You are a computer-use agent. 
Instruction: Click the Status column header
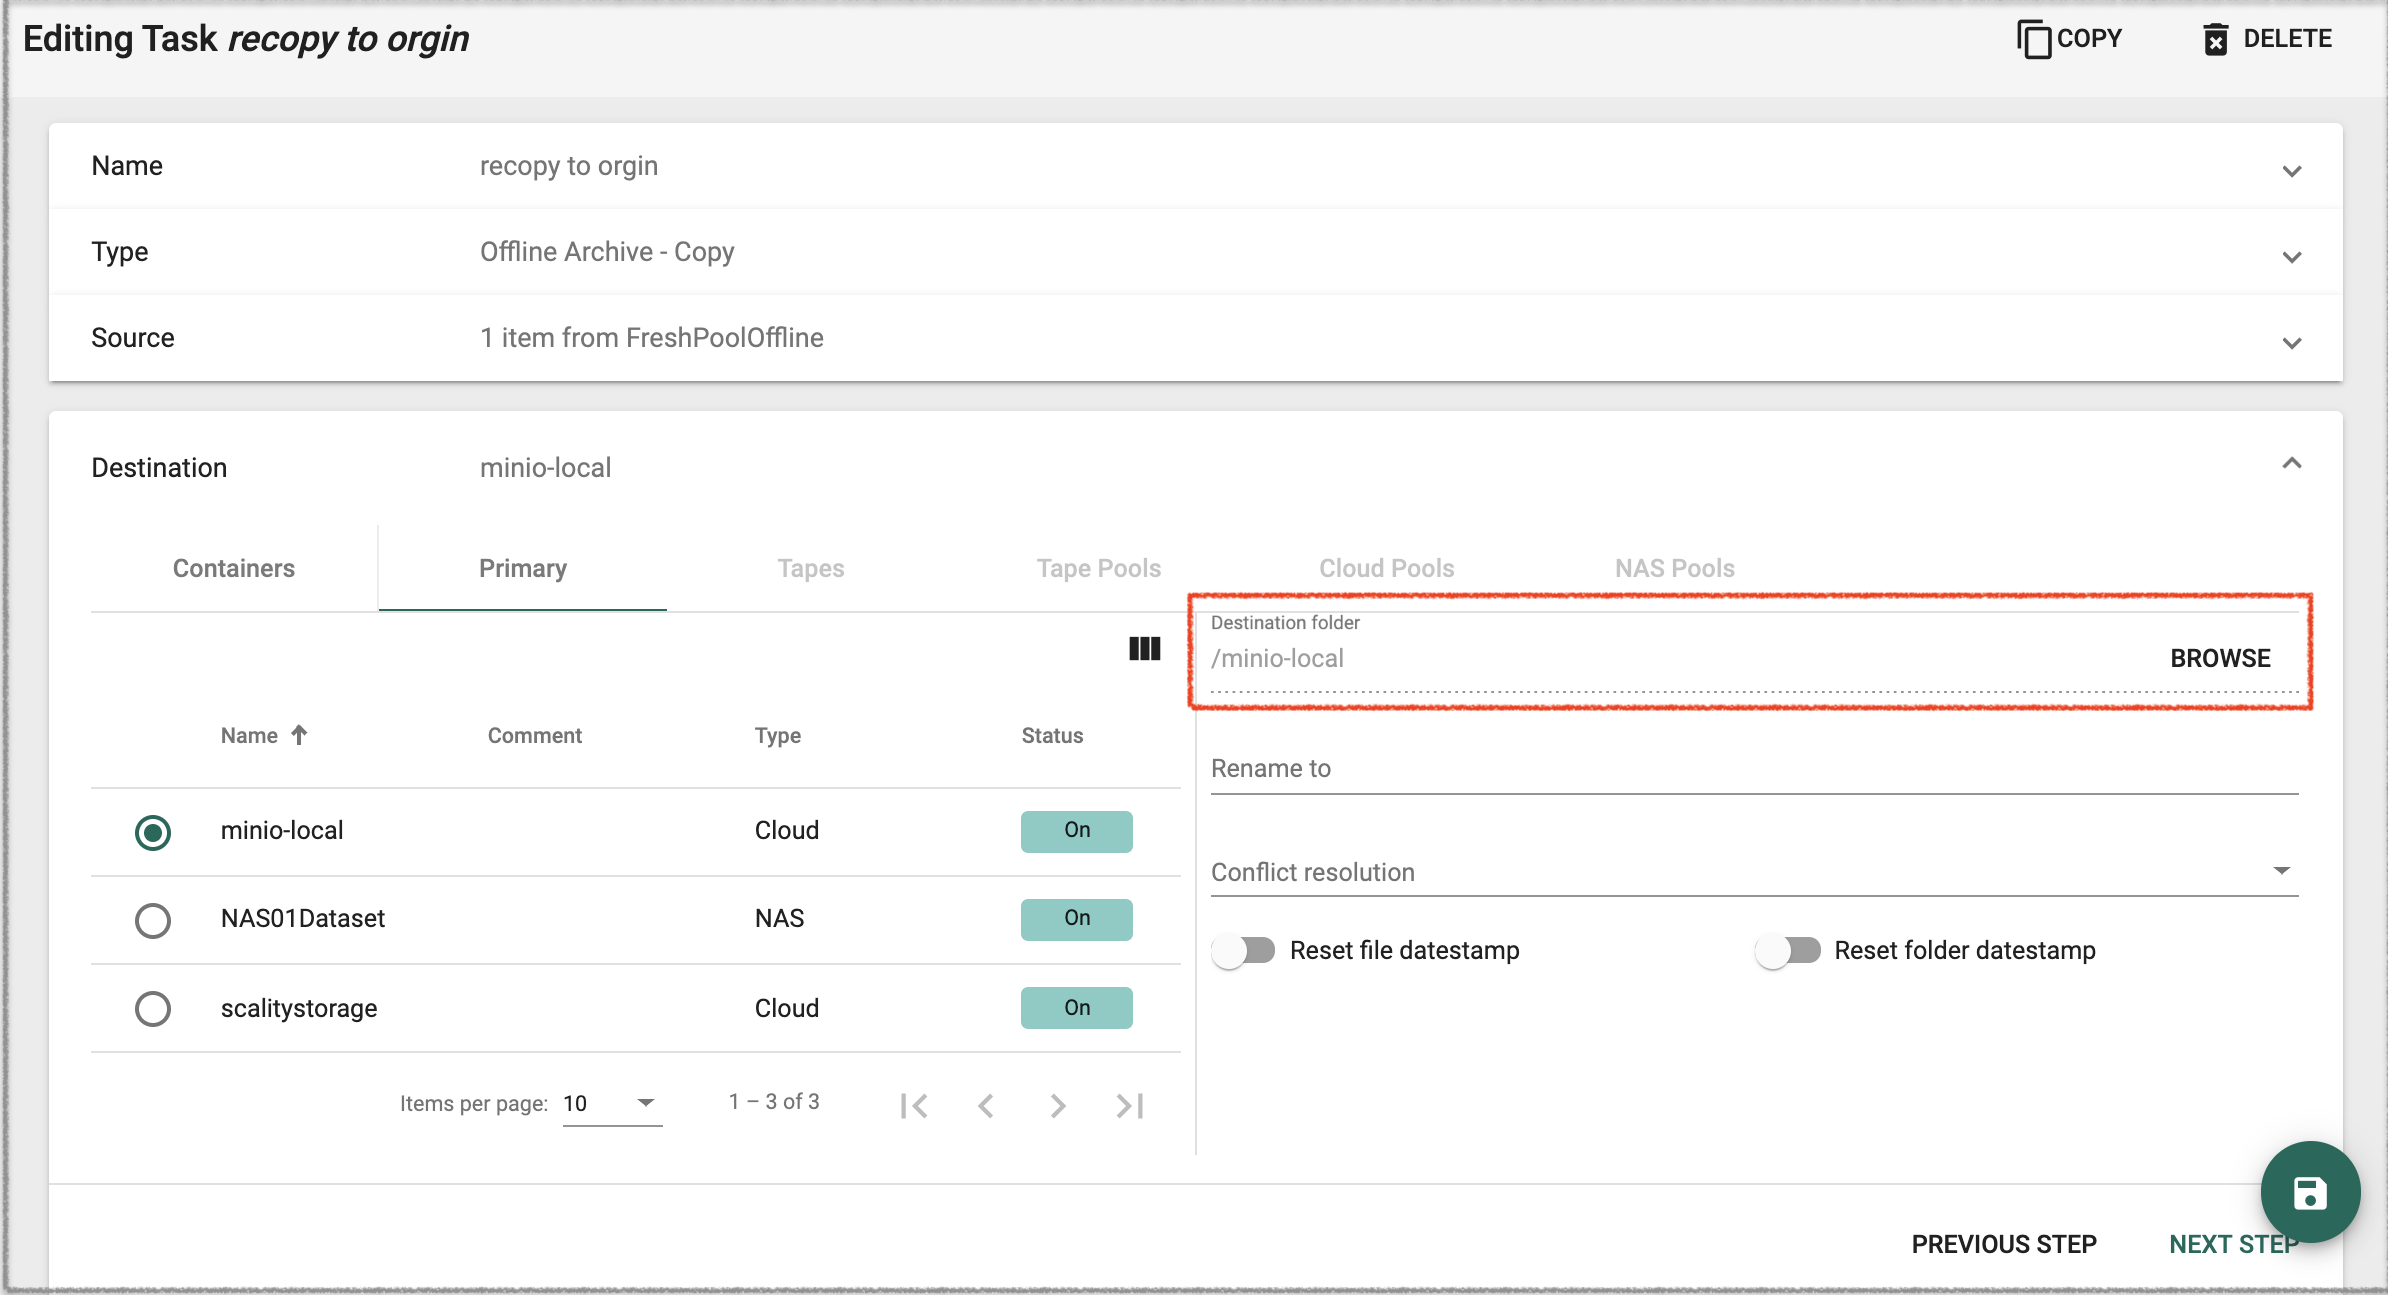1052,735
